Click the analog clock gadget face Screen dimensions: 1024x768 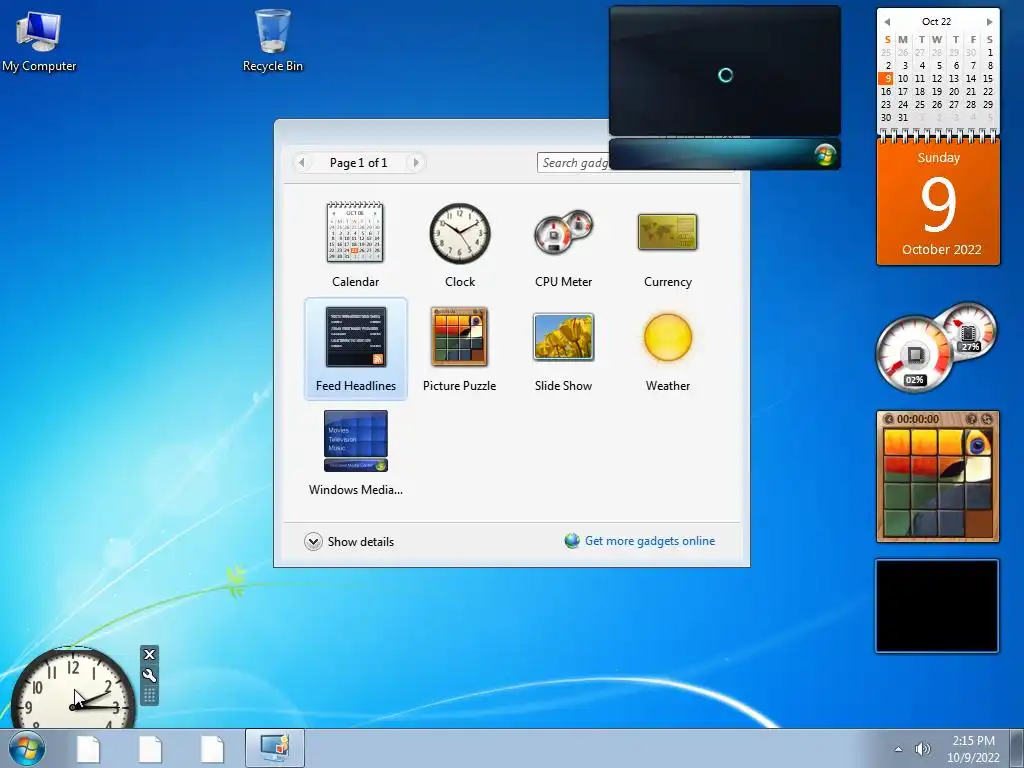(73, 687)
